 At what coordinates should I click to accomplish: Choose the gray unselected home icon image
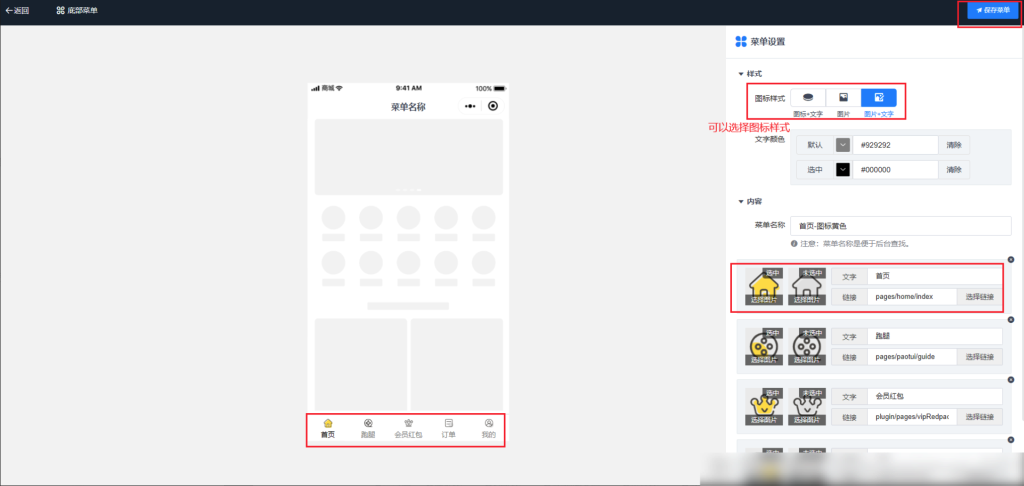click(x=806, y=287)
